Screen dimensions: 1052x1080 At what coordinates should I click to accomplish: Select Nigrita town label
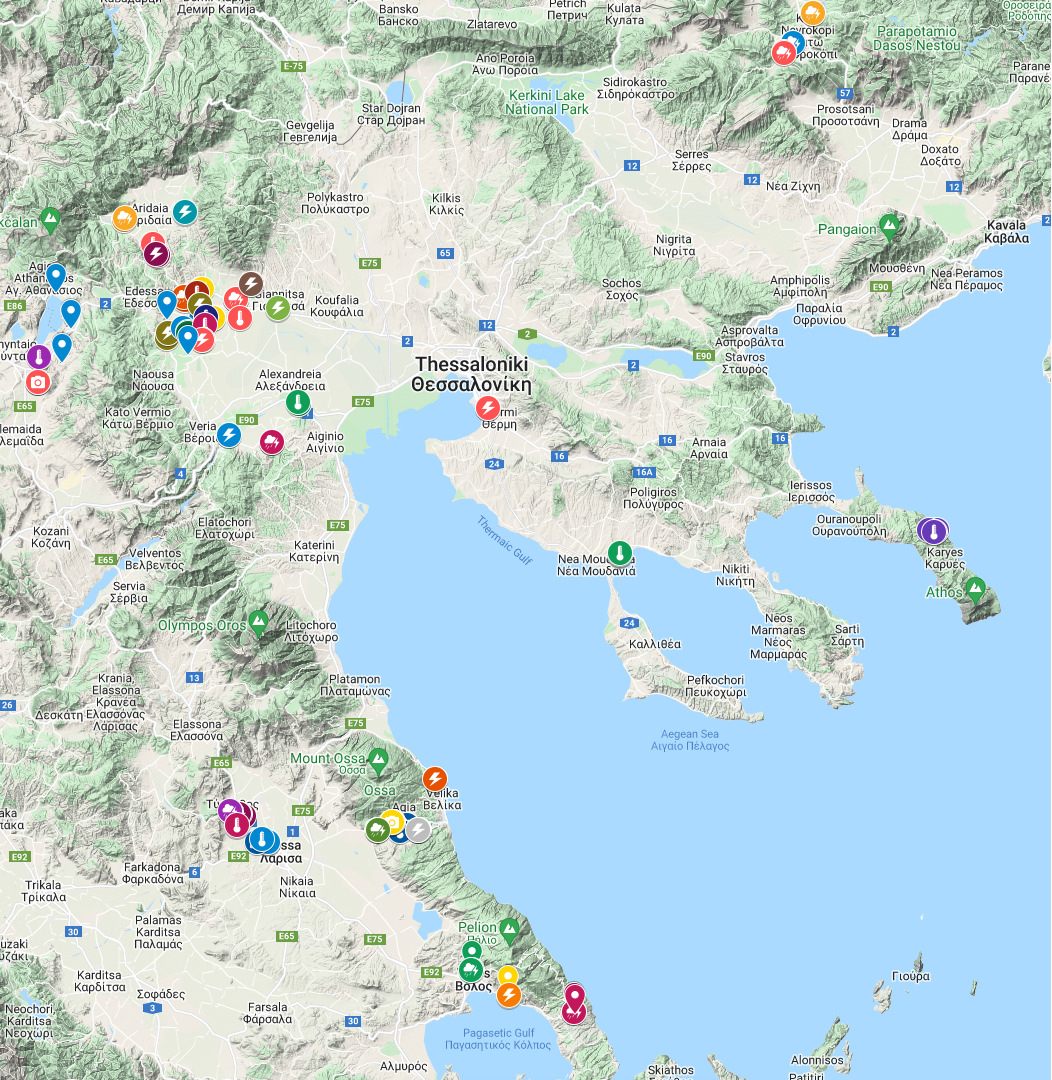click(x=674, y=245)
